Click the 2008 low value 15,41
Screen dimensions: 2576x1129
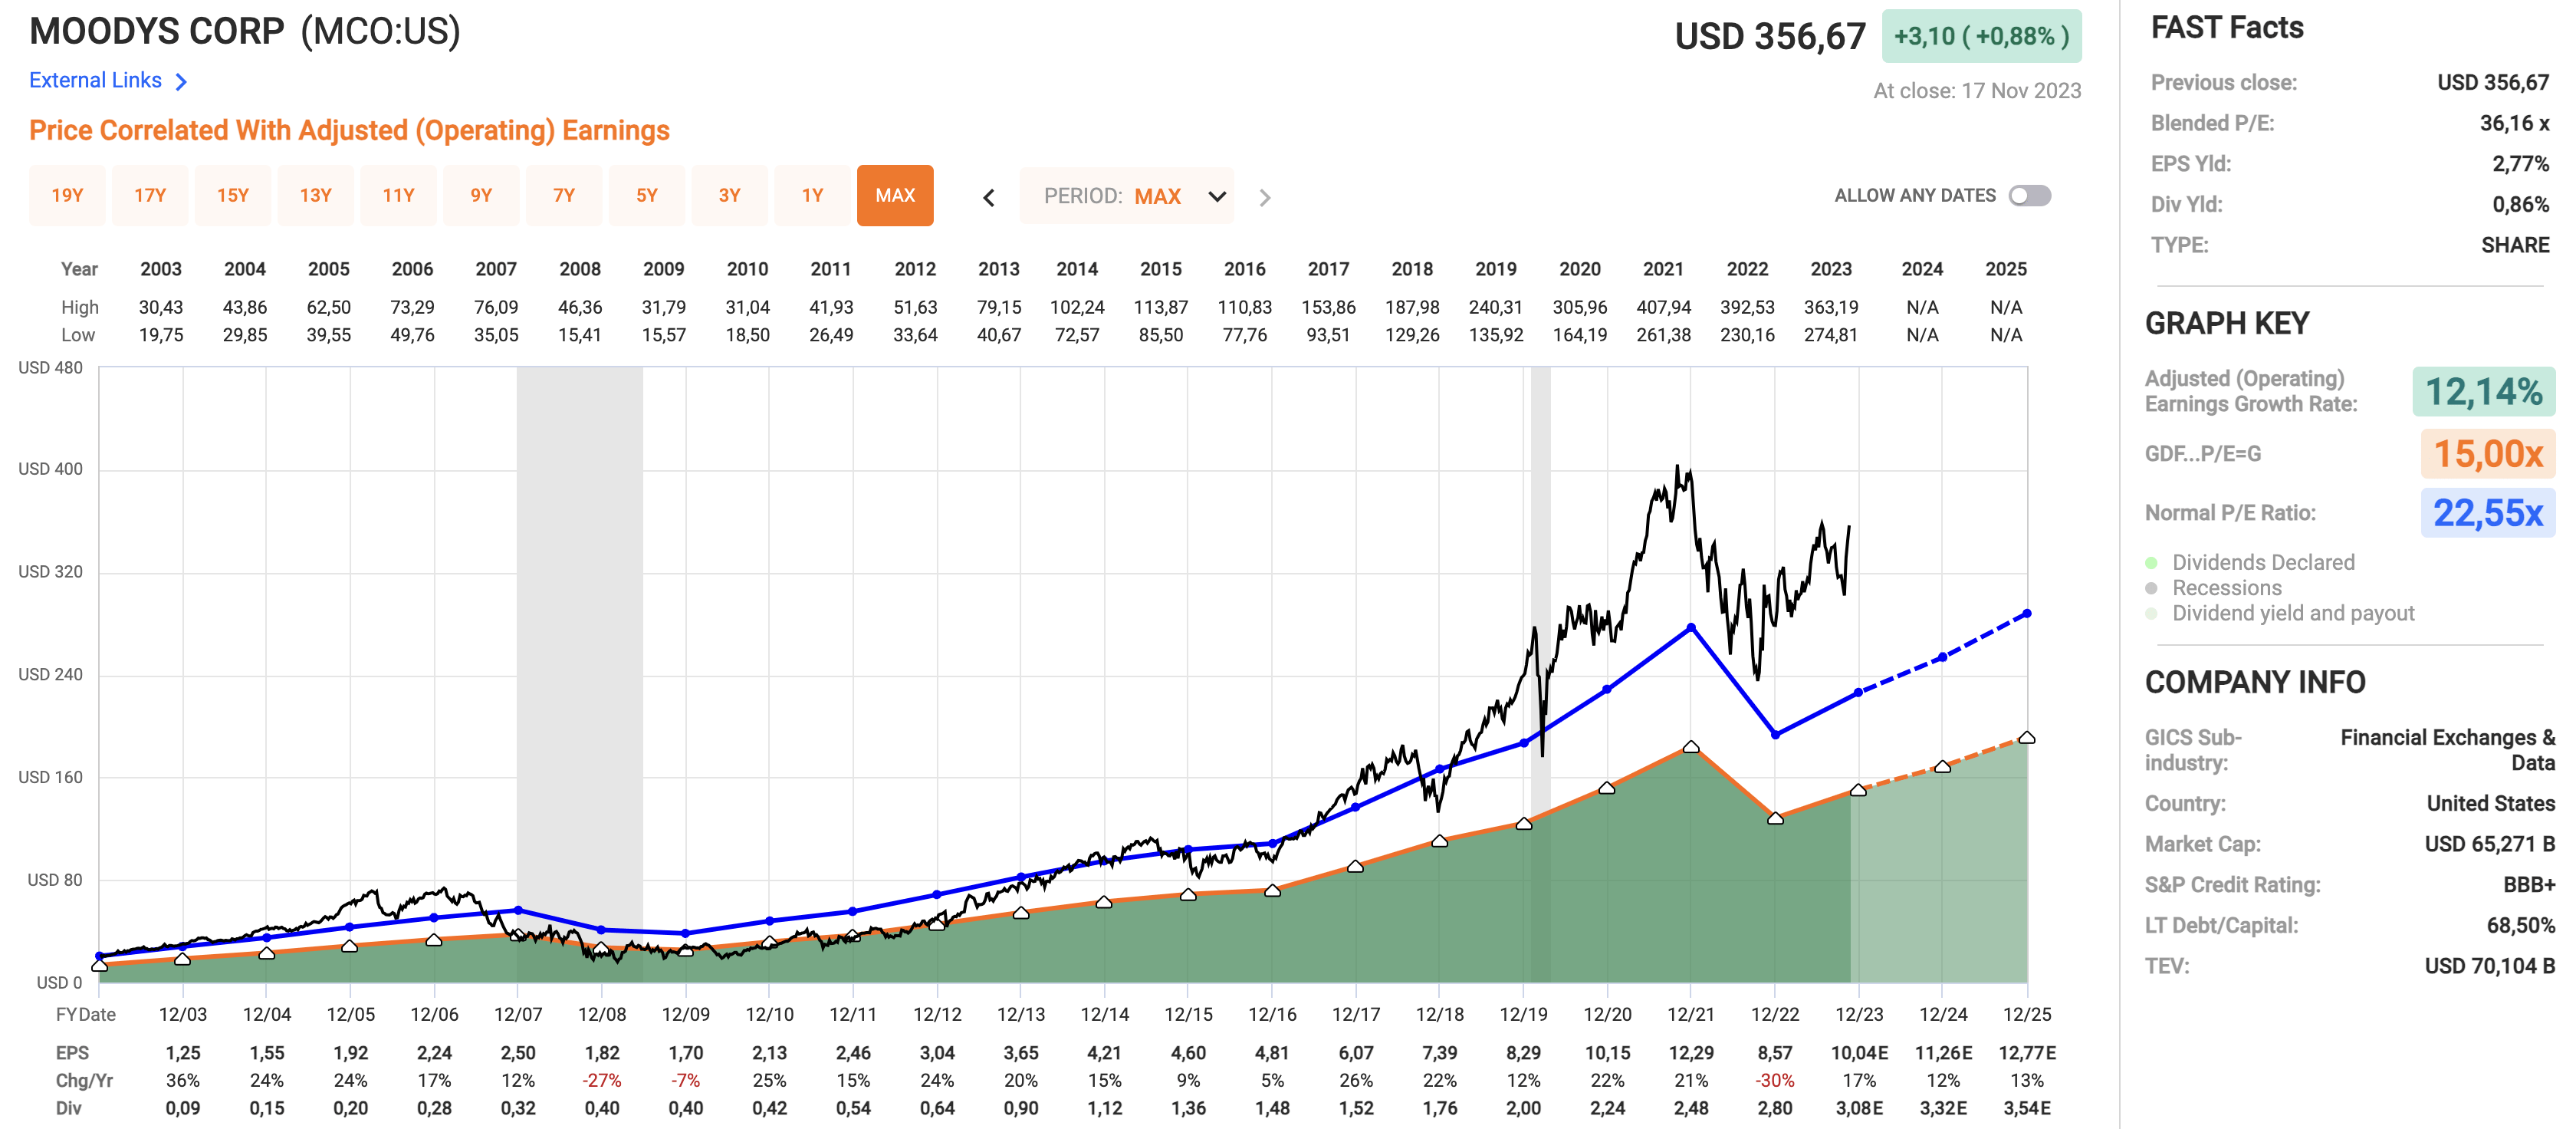click(580, 335)
